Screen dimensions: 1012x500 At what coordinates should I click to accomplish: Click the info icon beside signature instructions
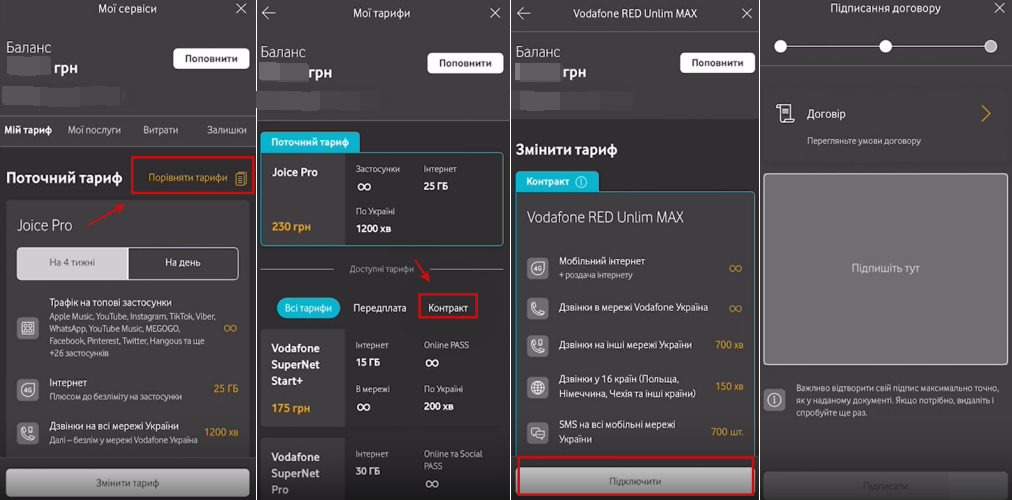(774, 400)
